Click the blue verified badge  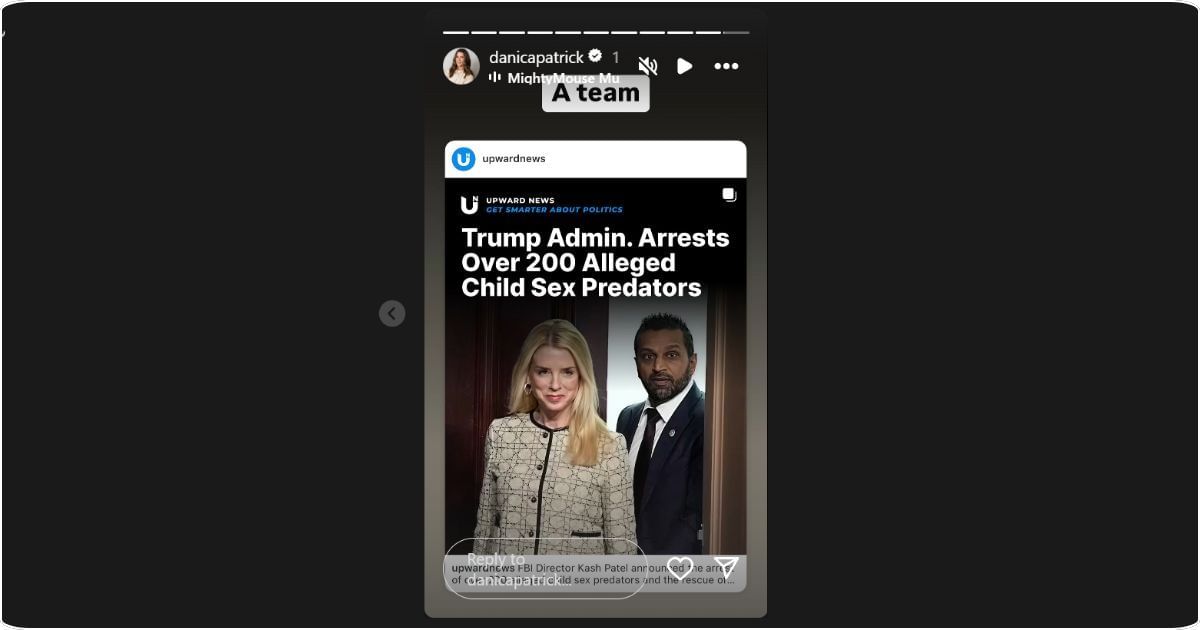click(x=595, y=57)
